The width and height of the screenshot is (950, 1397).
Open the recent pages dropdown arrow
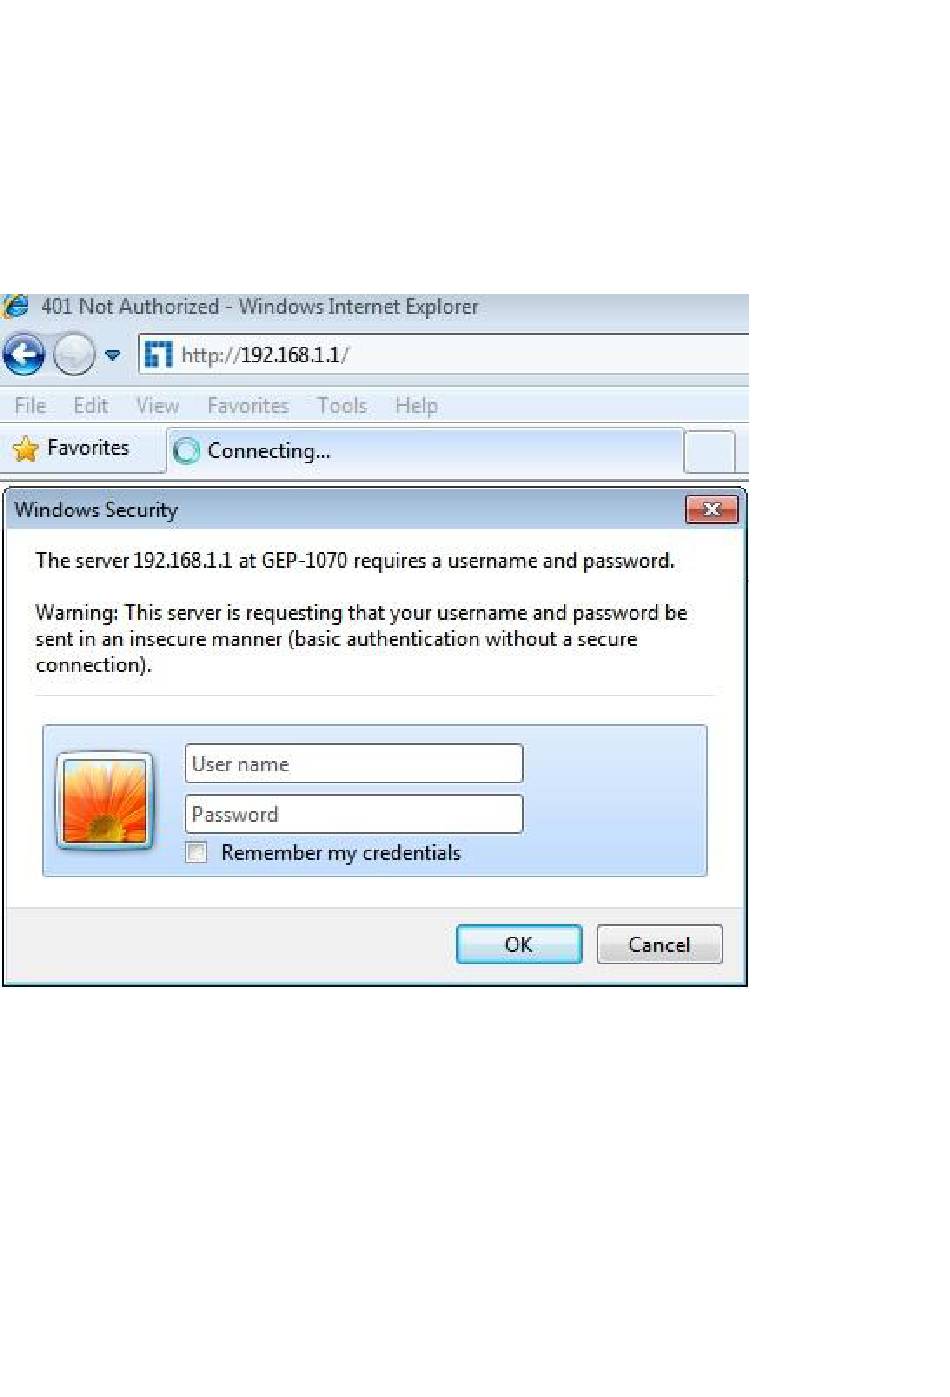(112, 355)
